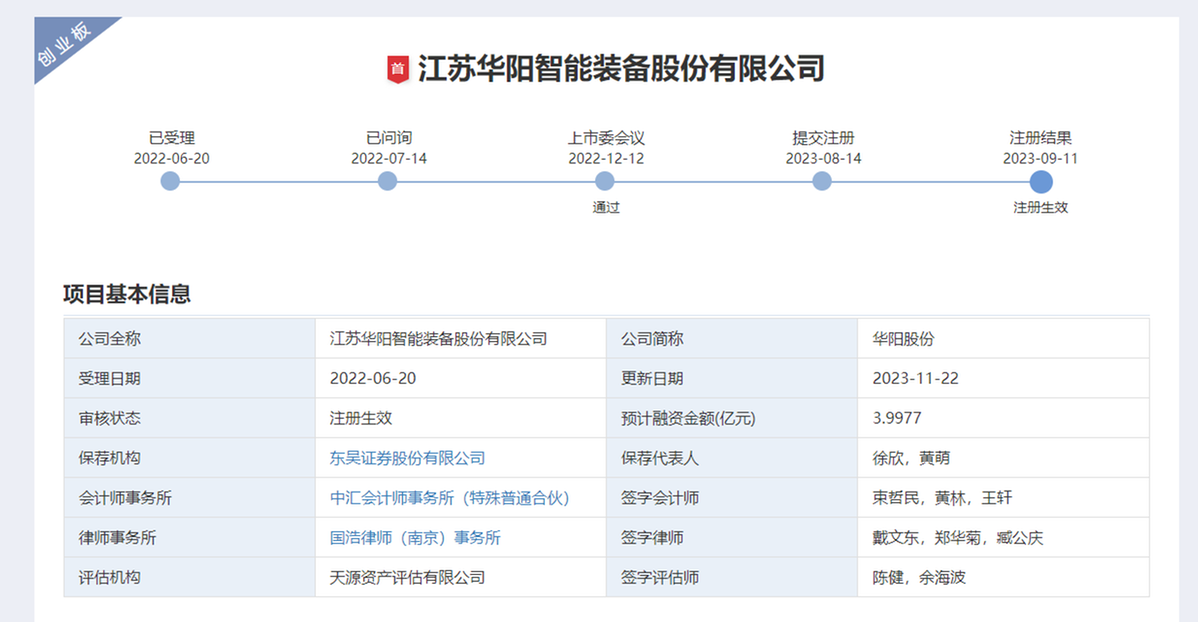Open the 东吴证券股份有限公司 sponsor link
Viewport: 1198px width, 622px height.
(407, 458)
